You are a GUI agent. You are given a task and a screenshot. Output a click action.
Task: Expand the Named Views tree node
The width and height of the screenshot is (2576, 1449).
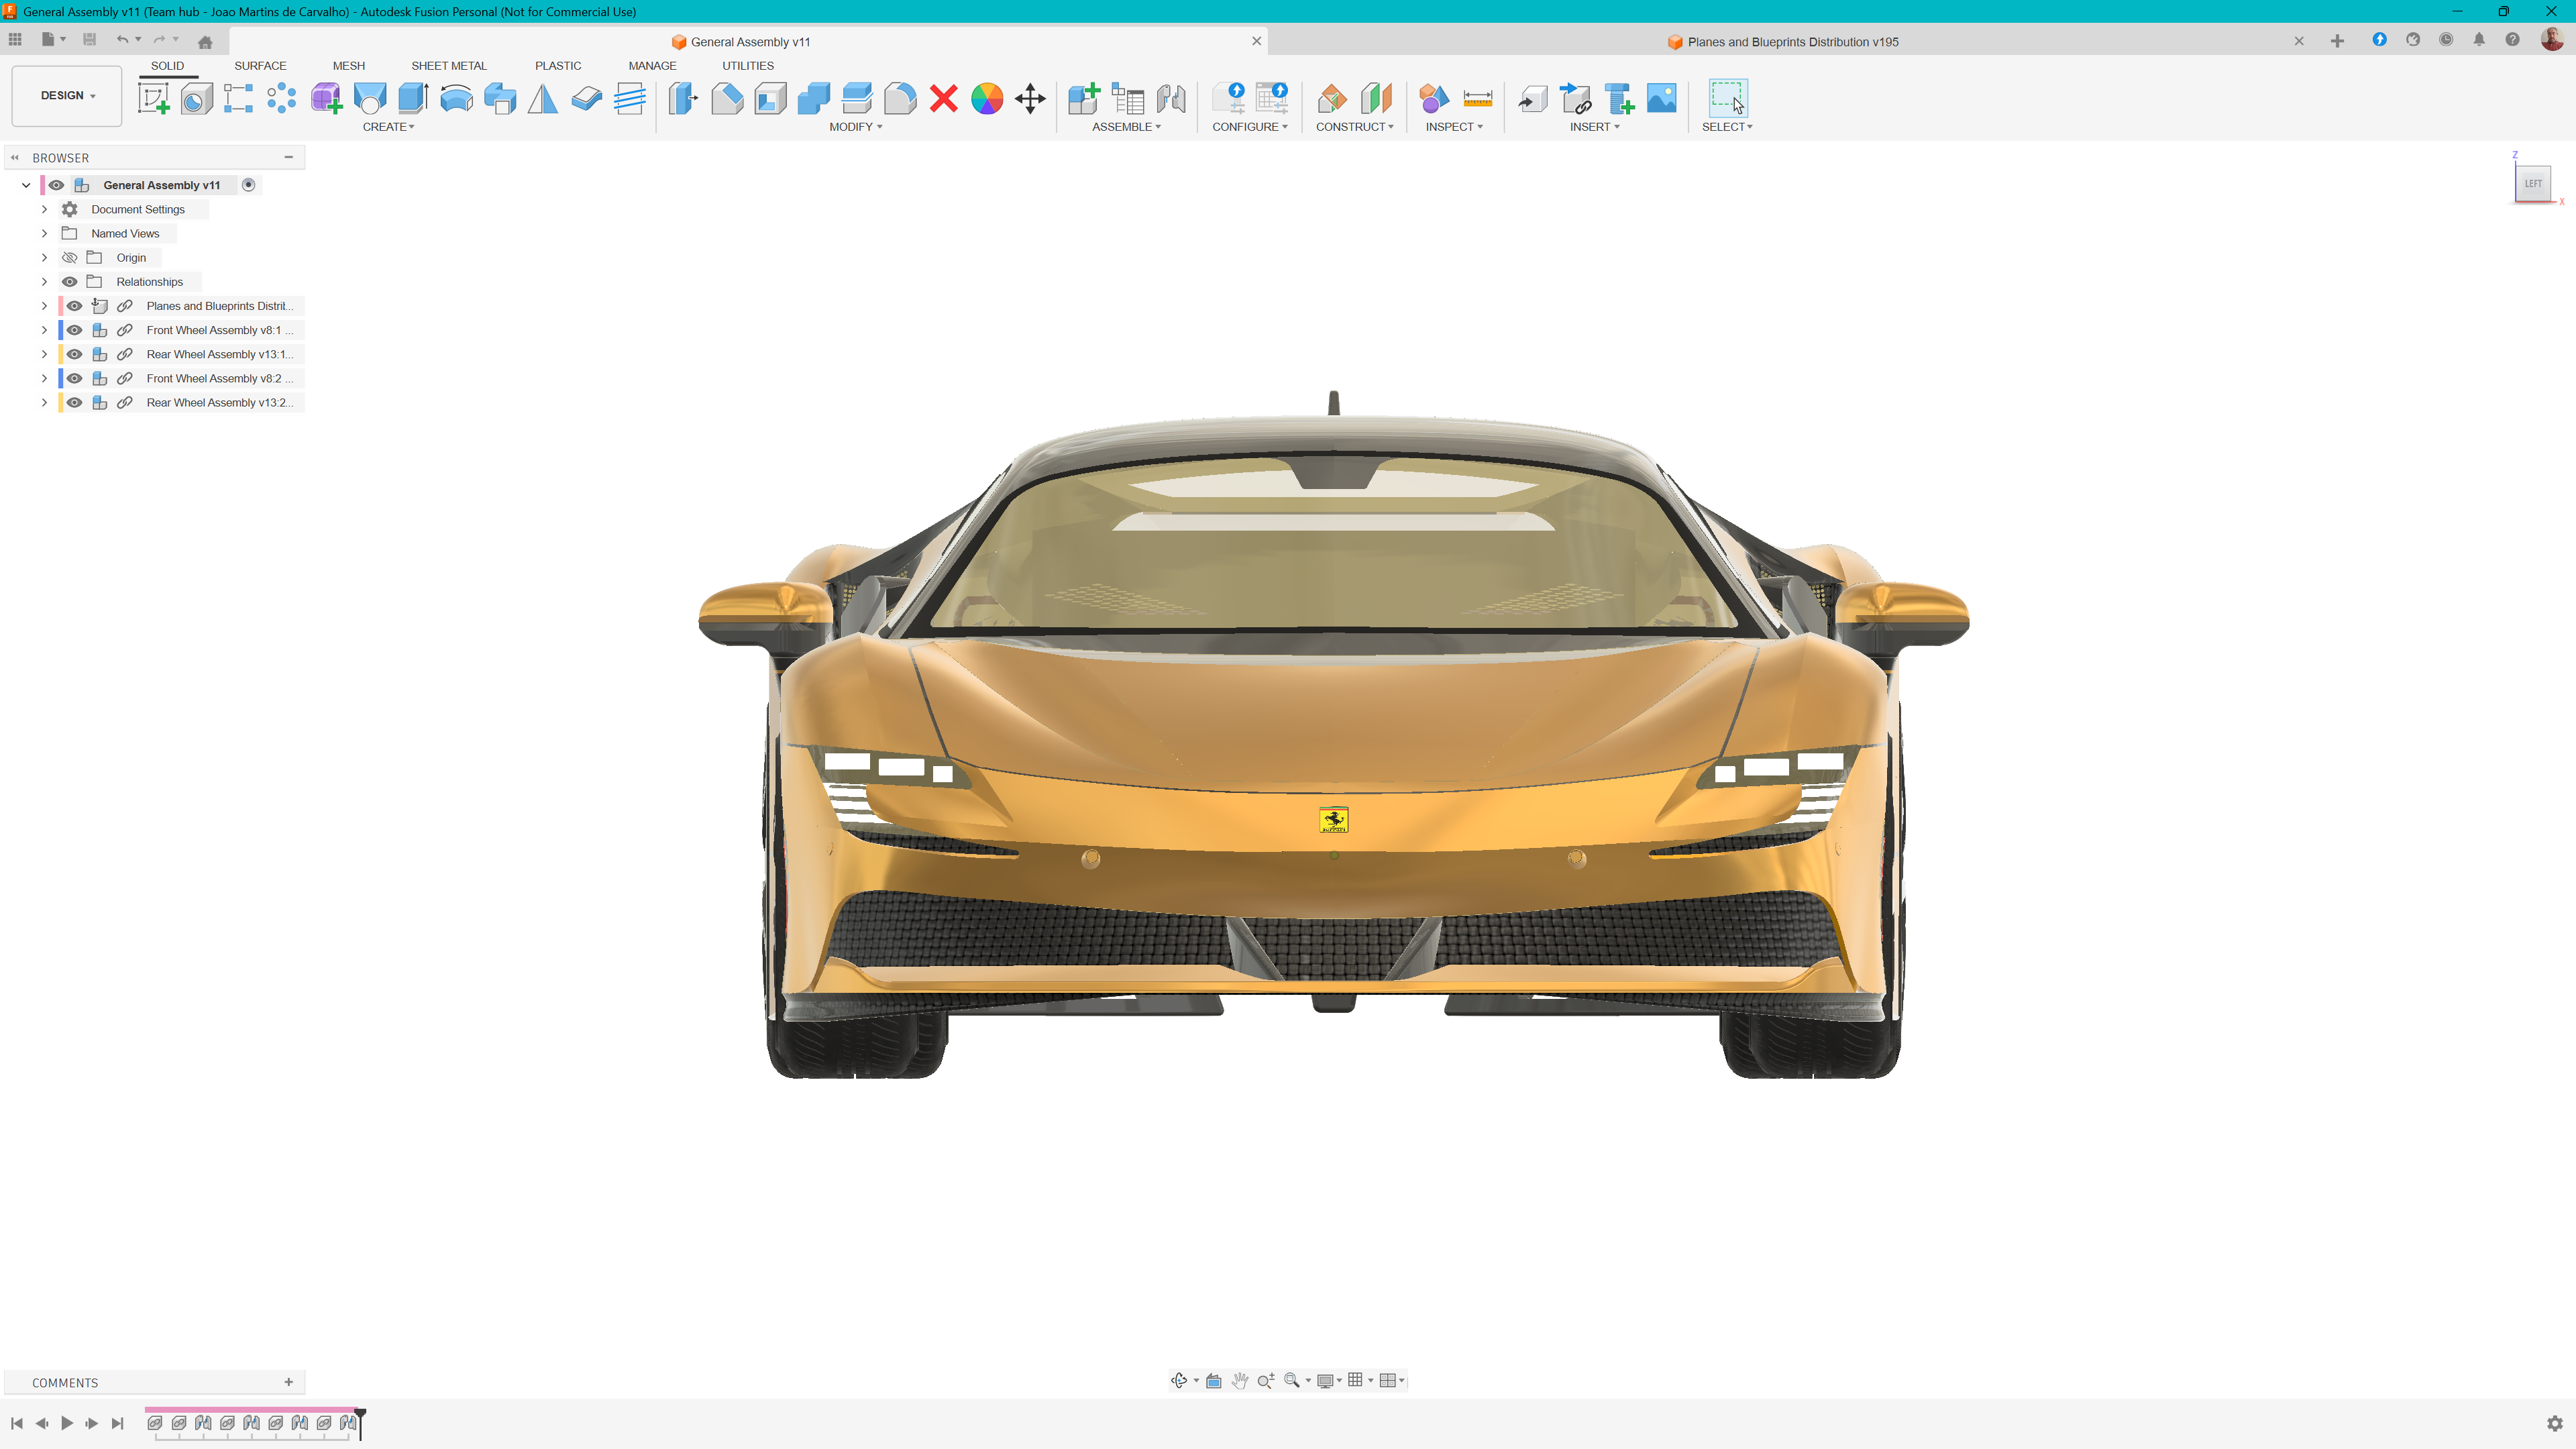(x=44, y=234)
